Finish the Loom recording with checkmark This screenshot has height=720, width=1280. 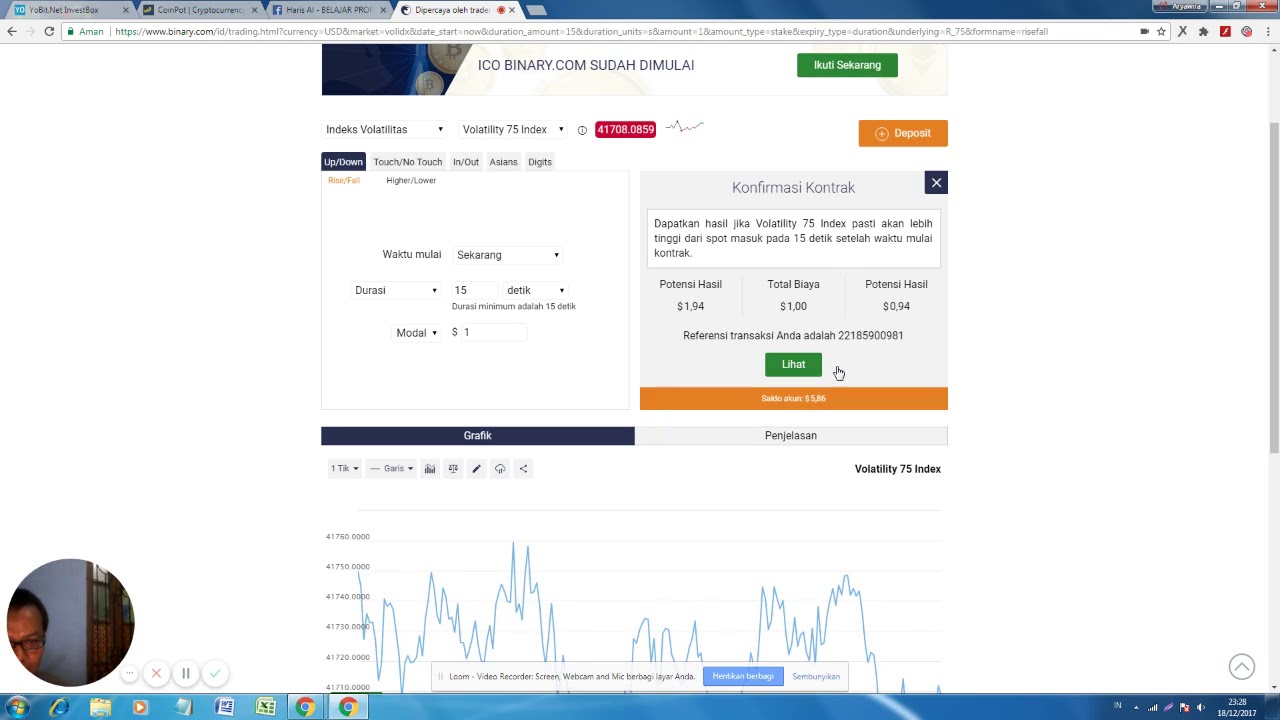click(215, 673)
